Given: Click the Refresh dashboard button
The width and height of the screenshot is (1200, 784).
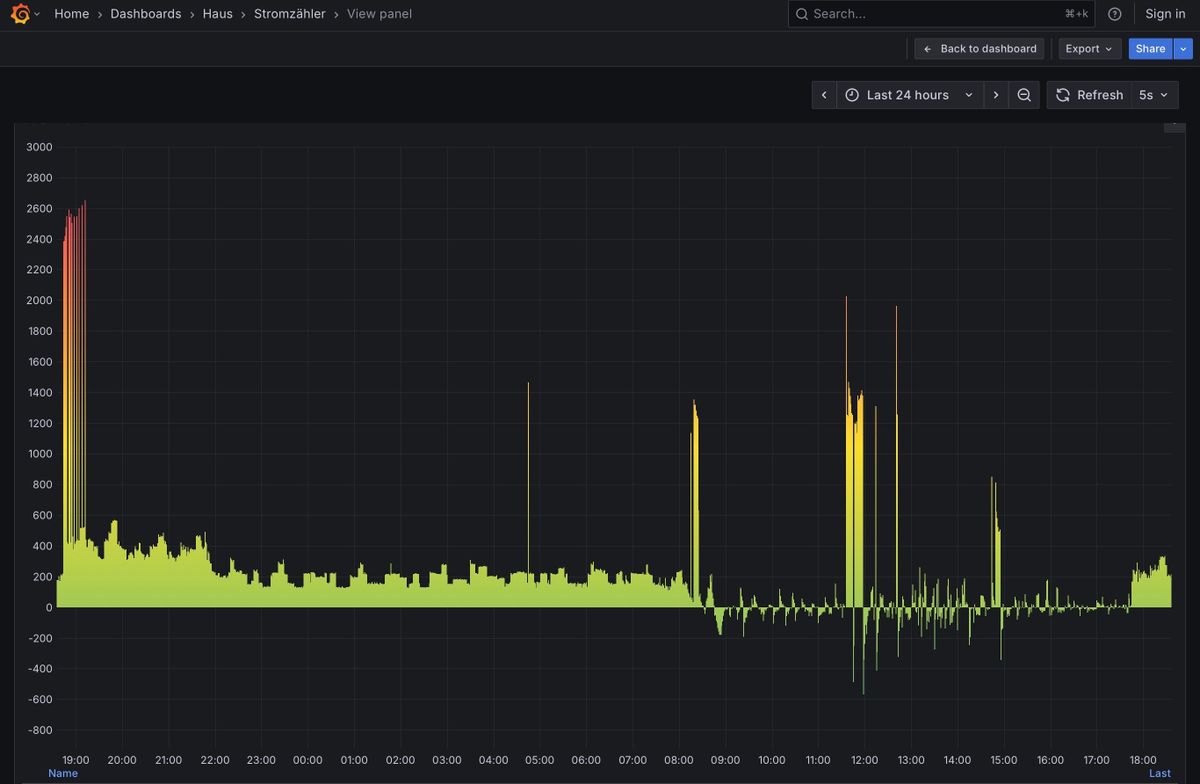Looking at the screenshot, I should coord(1089,95).
